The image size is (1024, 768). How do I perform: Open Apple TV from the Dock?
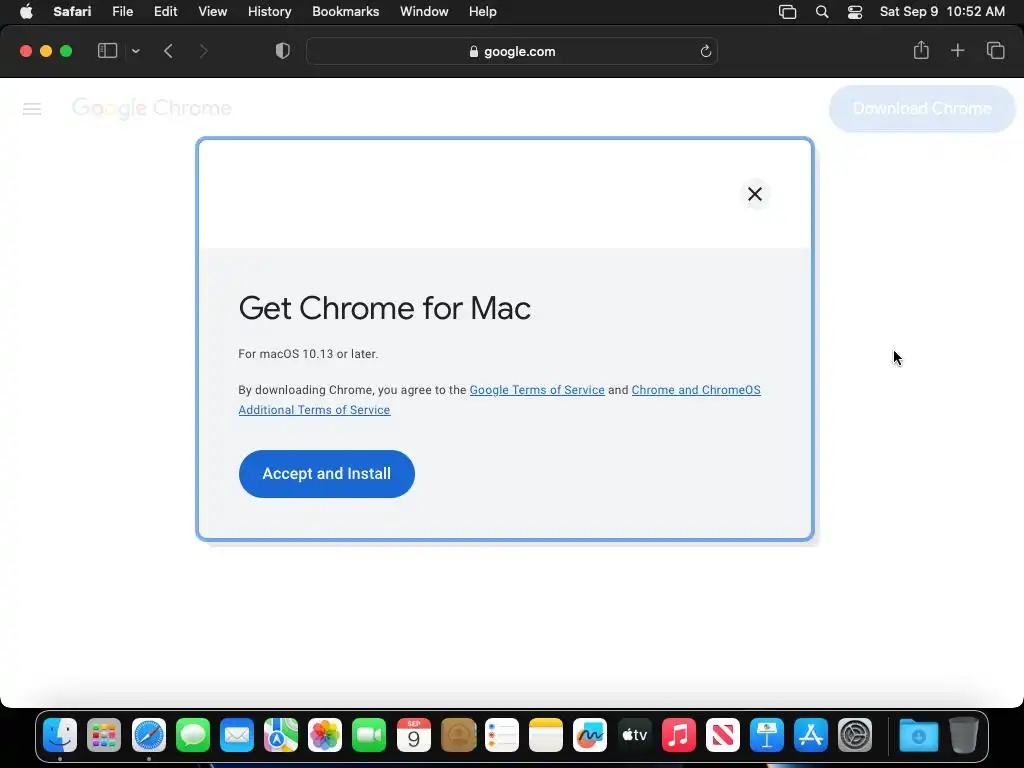pyautogui.click(x=634, y=735)
